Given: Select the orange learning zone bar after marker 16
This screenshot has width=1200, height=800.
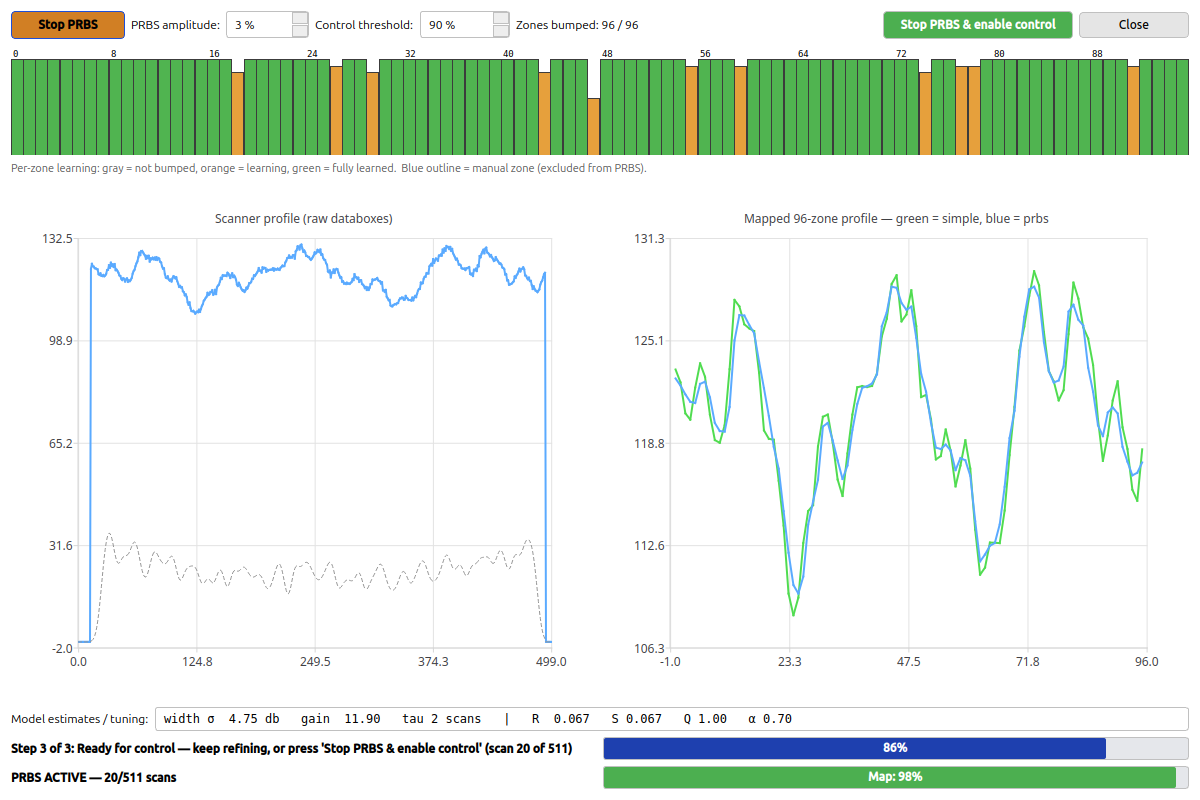Looking at the screenshot, I should click(x=237, y=113).
